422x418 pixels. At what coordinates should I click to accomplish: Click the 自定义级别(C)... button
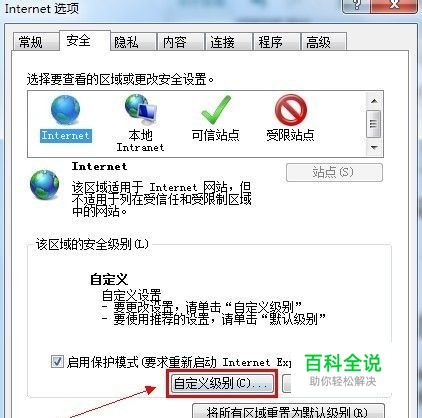(222, 383)
